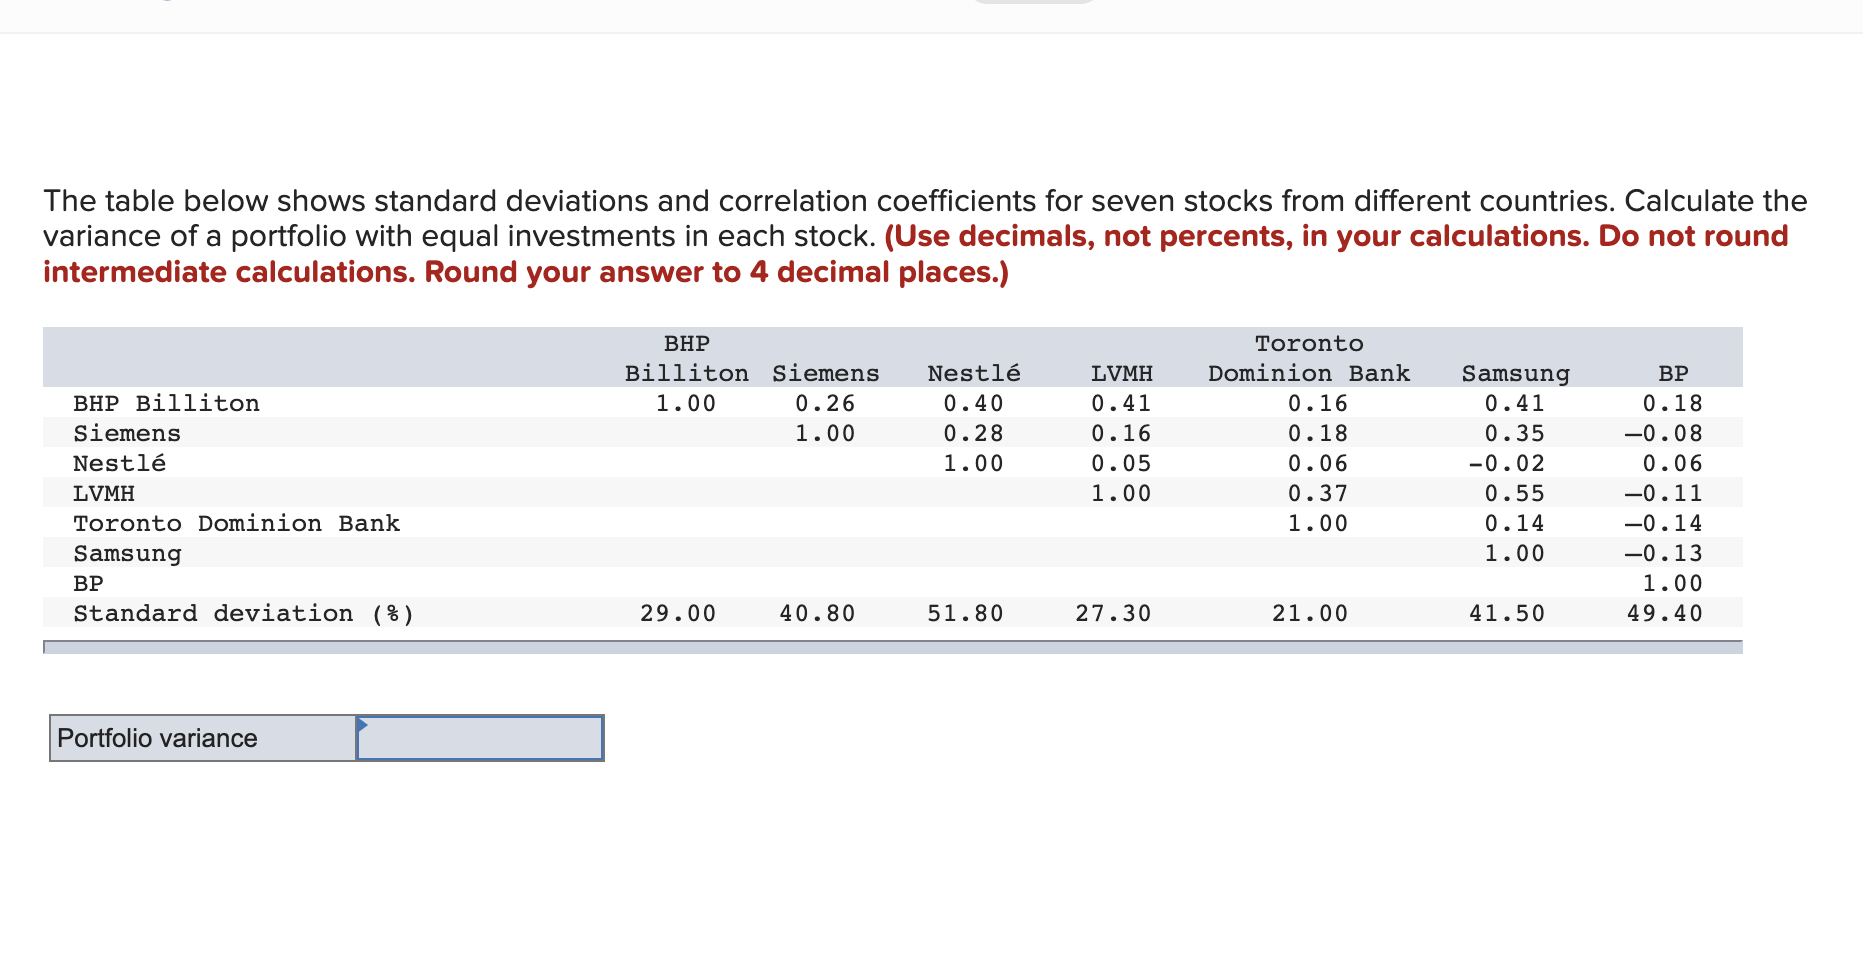
Task: Click the 0.14 value in Toronto Dominion row
Action: click(1514, 523)
